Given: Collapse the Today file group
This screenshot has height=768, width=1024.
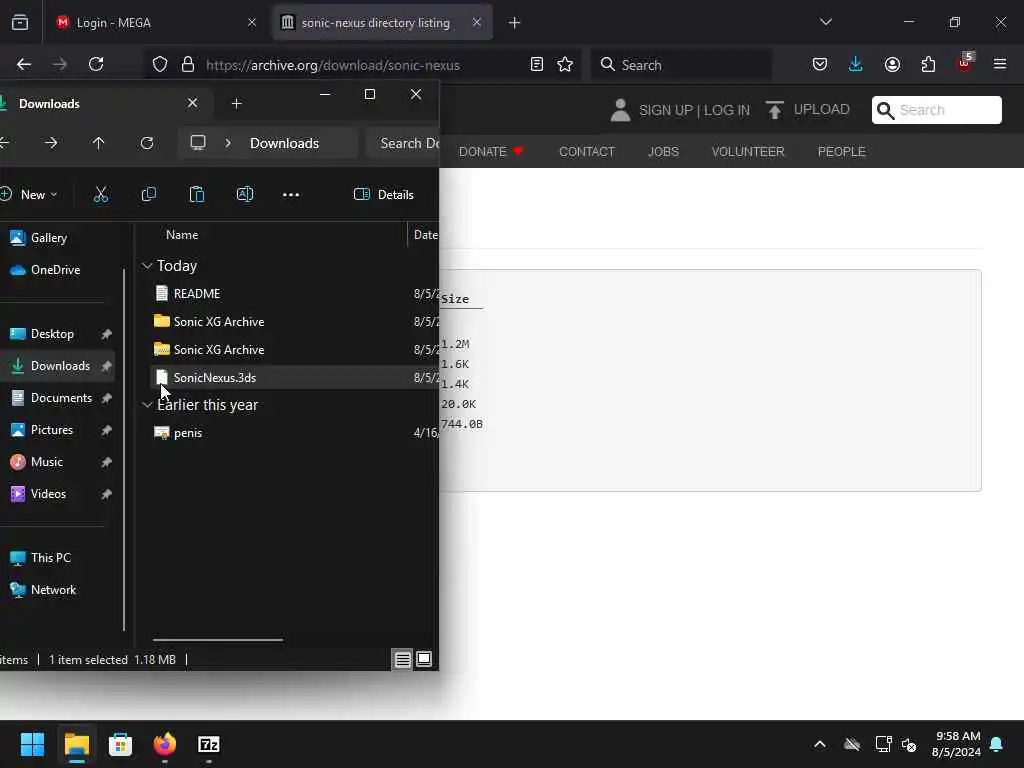Looking at the screenshot, I should [x=147, y=266].
